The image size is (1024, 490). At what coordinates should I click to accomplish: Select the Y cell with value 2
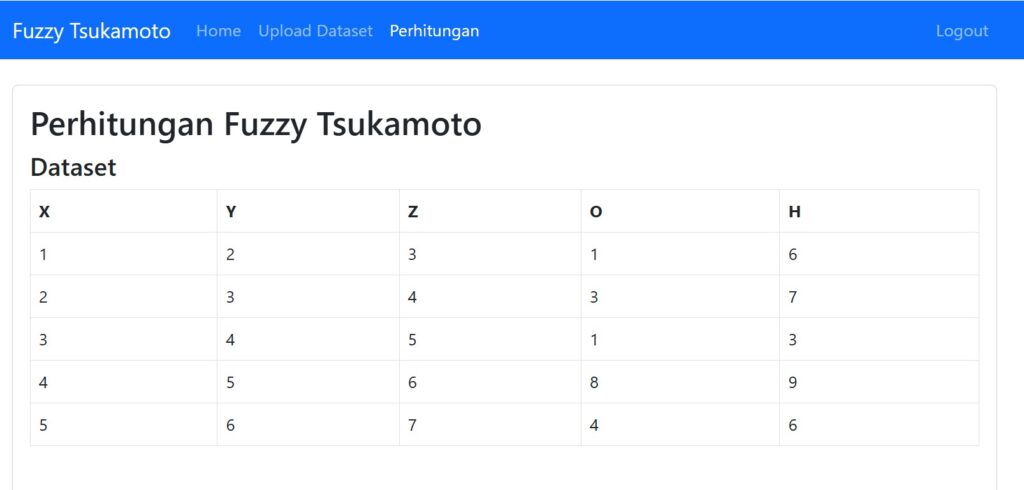[x=308, y=254]
